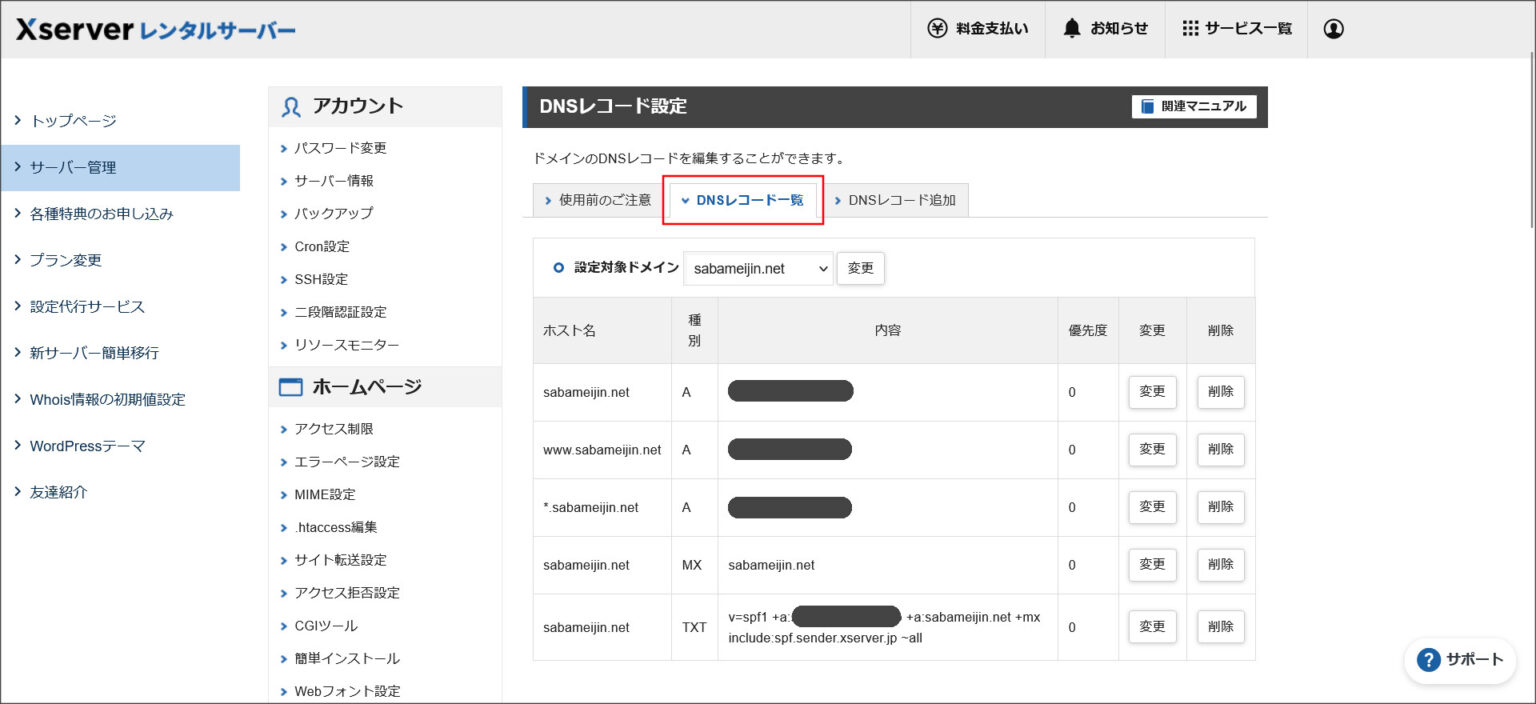
Task: Click the お知らせ notification bell
Action: click(1105, 29)
